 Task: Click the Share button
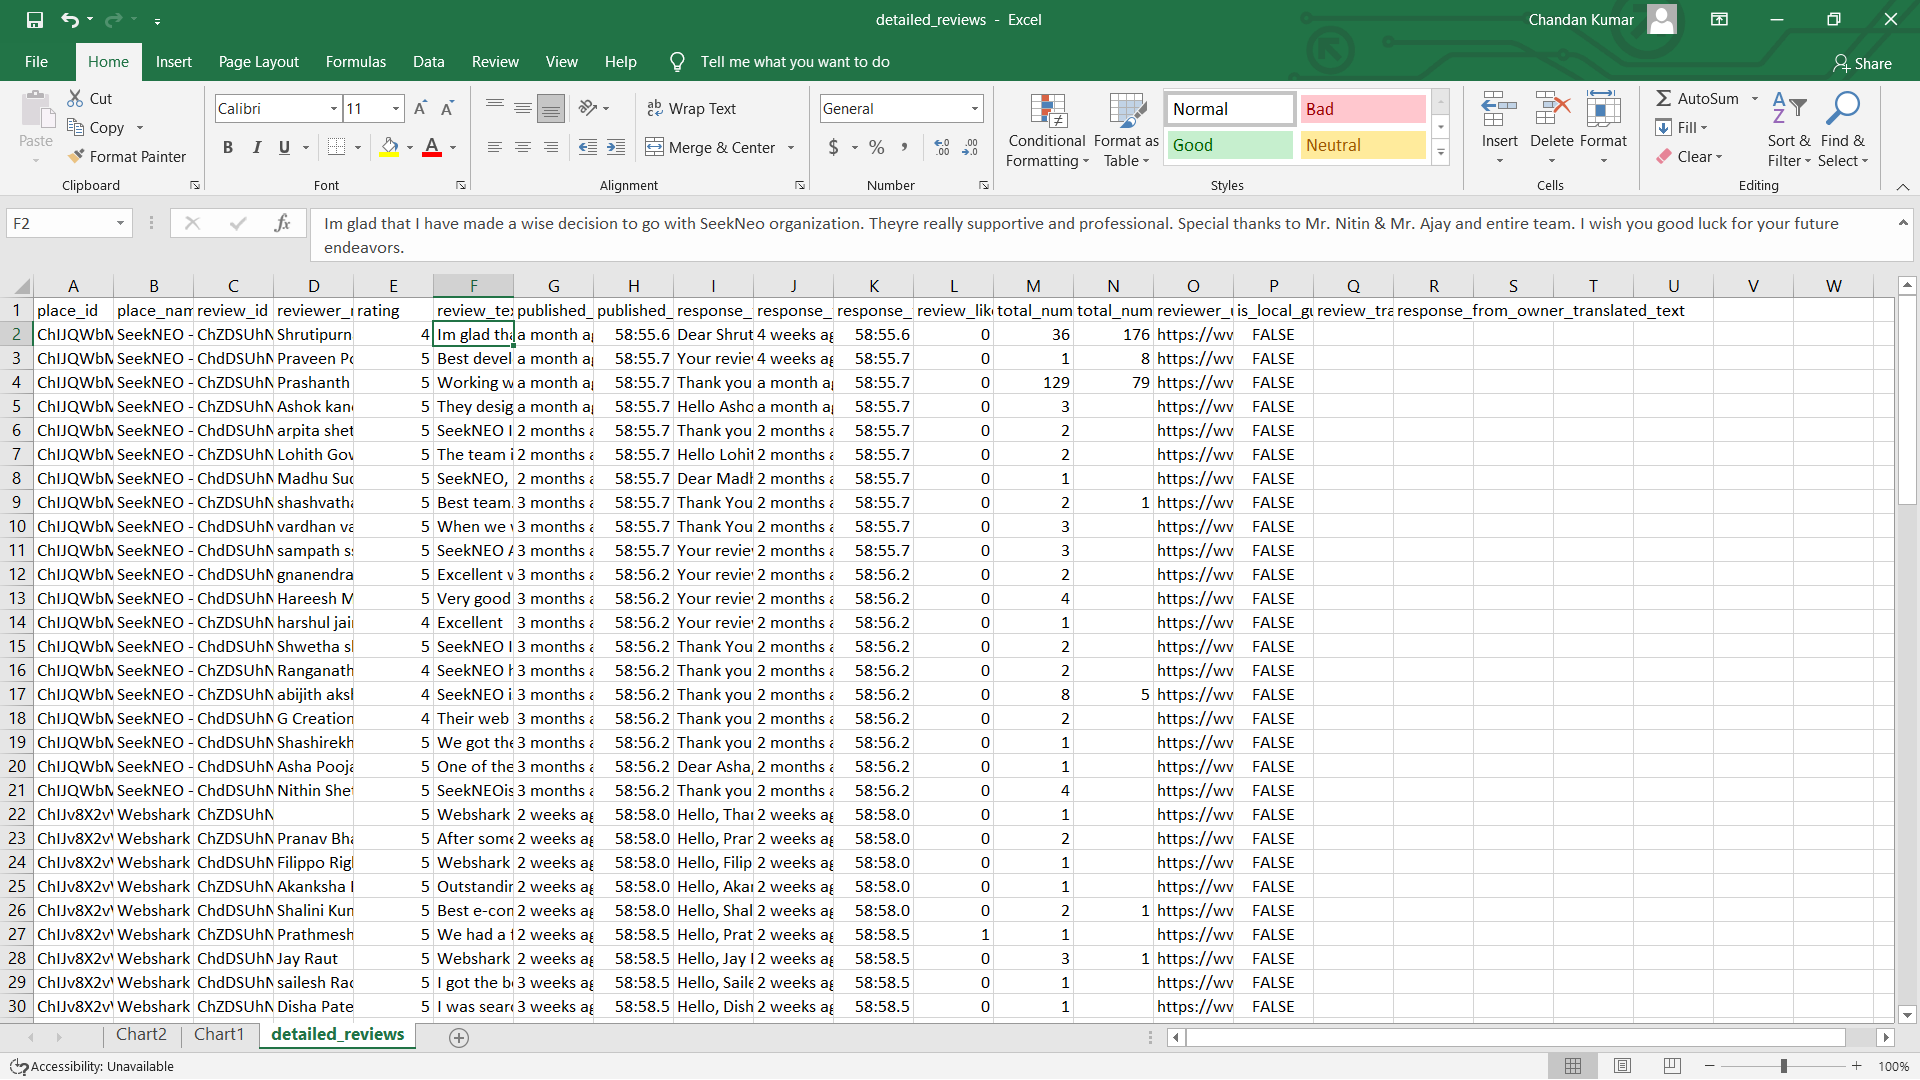tap(1862, 63)
